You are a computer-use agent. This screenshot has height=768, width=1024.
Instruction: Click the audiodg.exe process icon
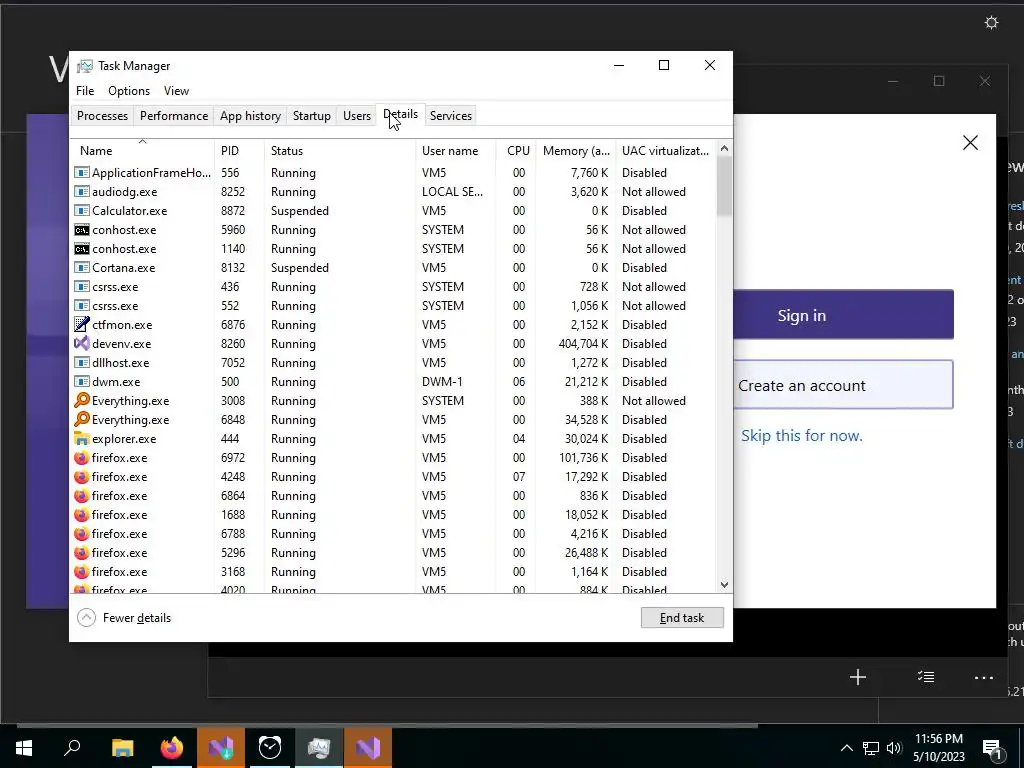point(82,192)
